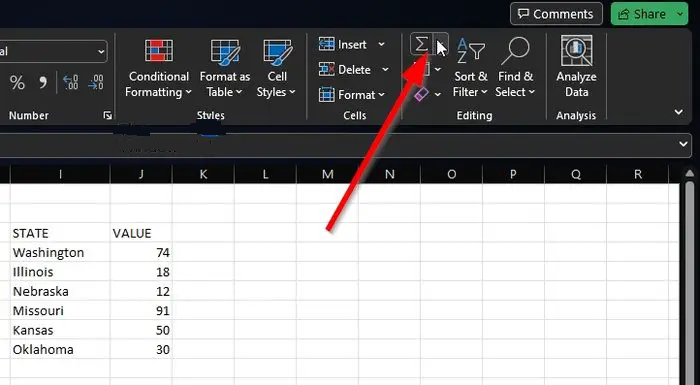Select column O header
700x385 pixels.
tap(451, 174)
